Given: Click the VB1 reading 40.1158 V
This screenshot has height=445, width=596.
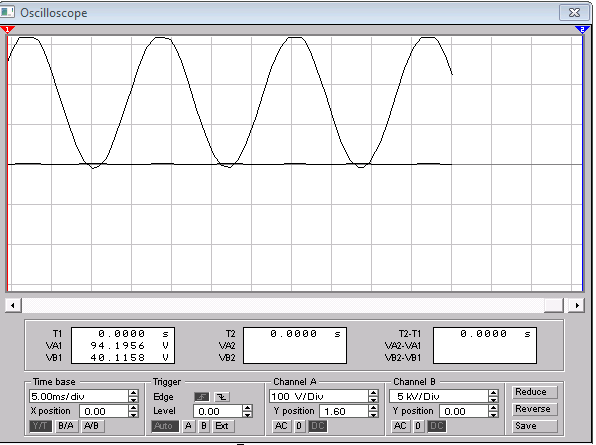Looking at the screenshot, I should click(129, 358).
